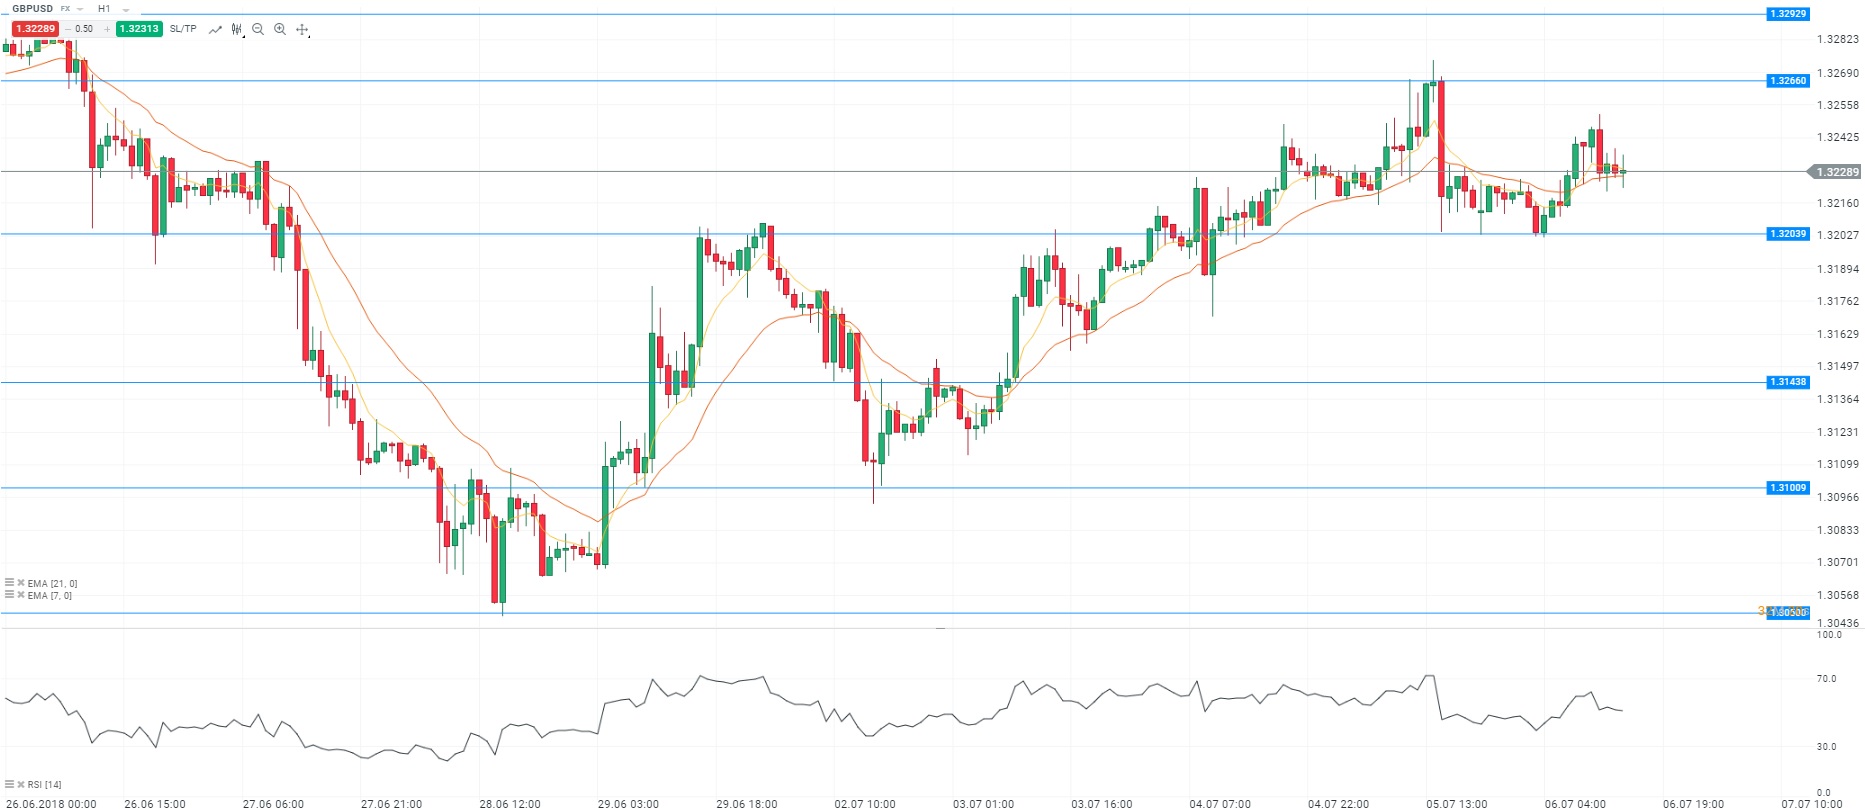Open the chart type candlestick icon
The height and width of the screenshot is (809, 1865).
237,30
